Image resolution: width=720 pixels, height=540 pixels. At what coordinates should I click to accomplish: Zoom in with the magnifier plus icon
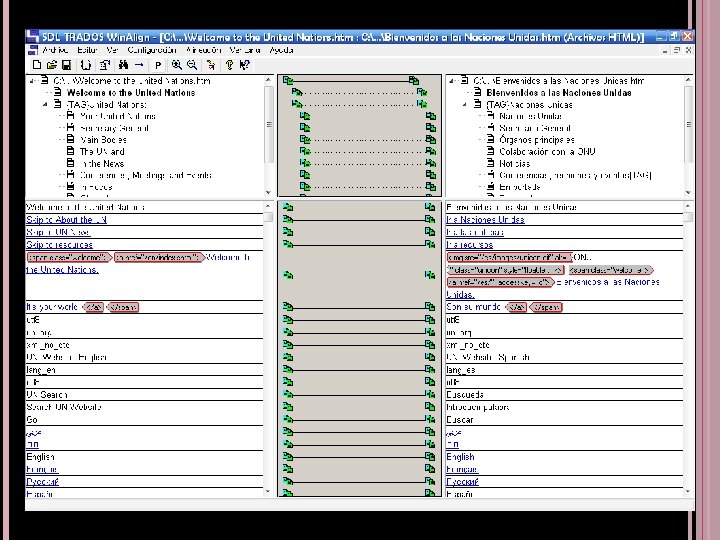point(176,65)
